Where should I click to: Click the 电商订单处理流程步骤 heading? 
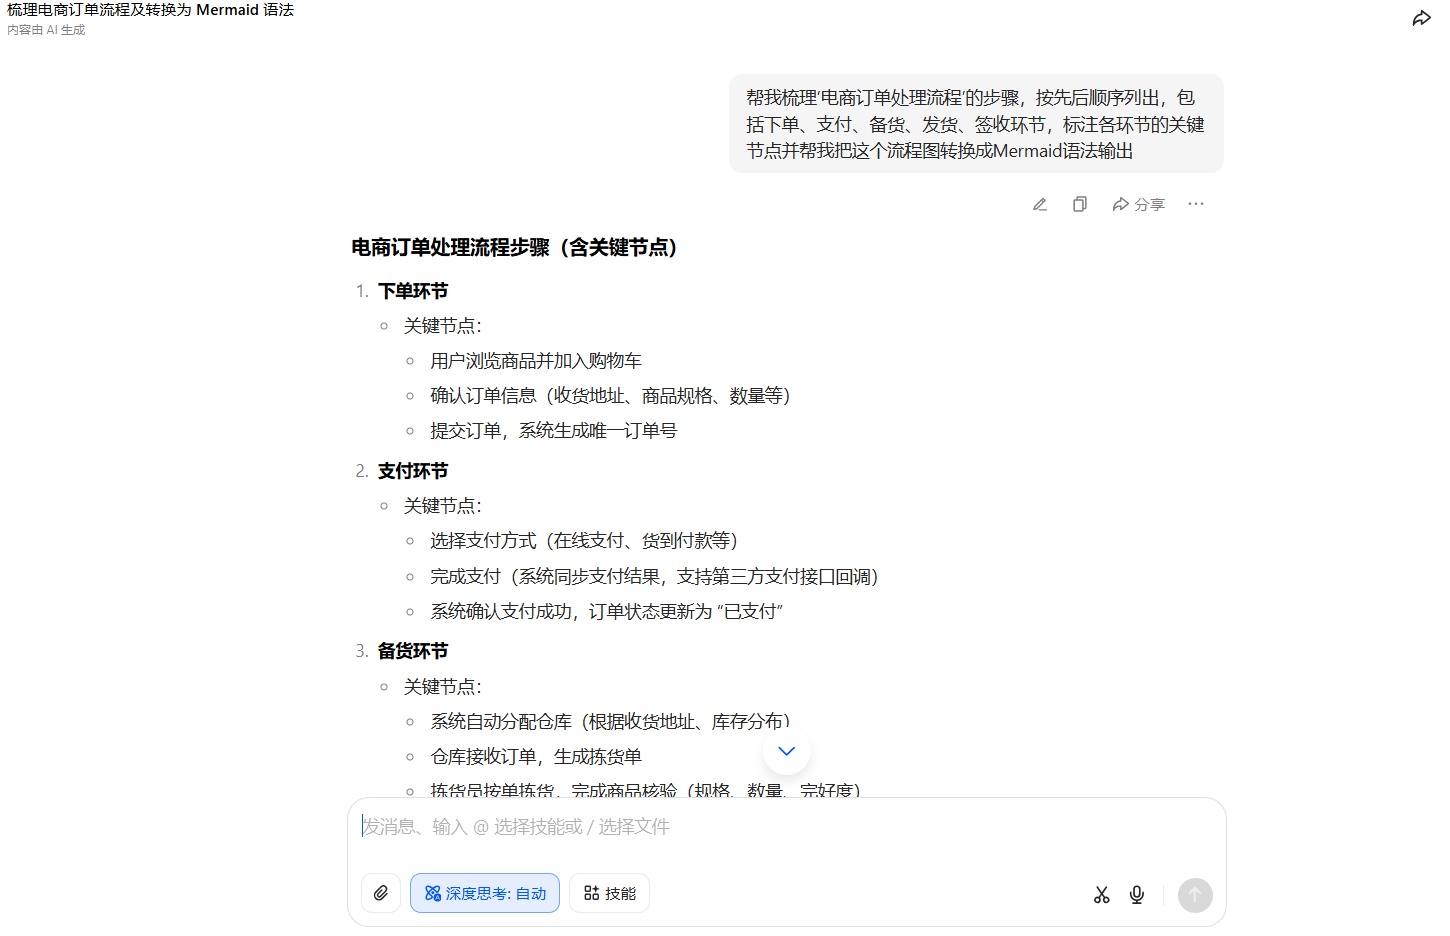tap(514, 247)
